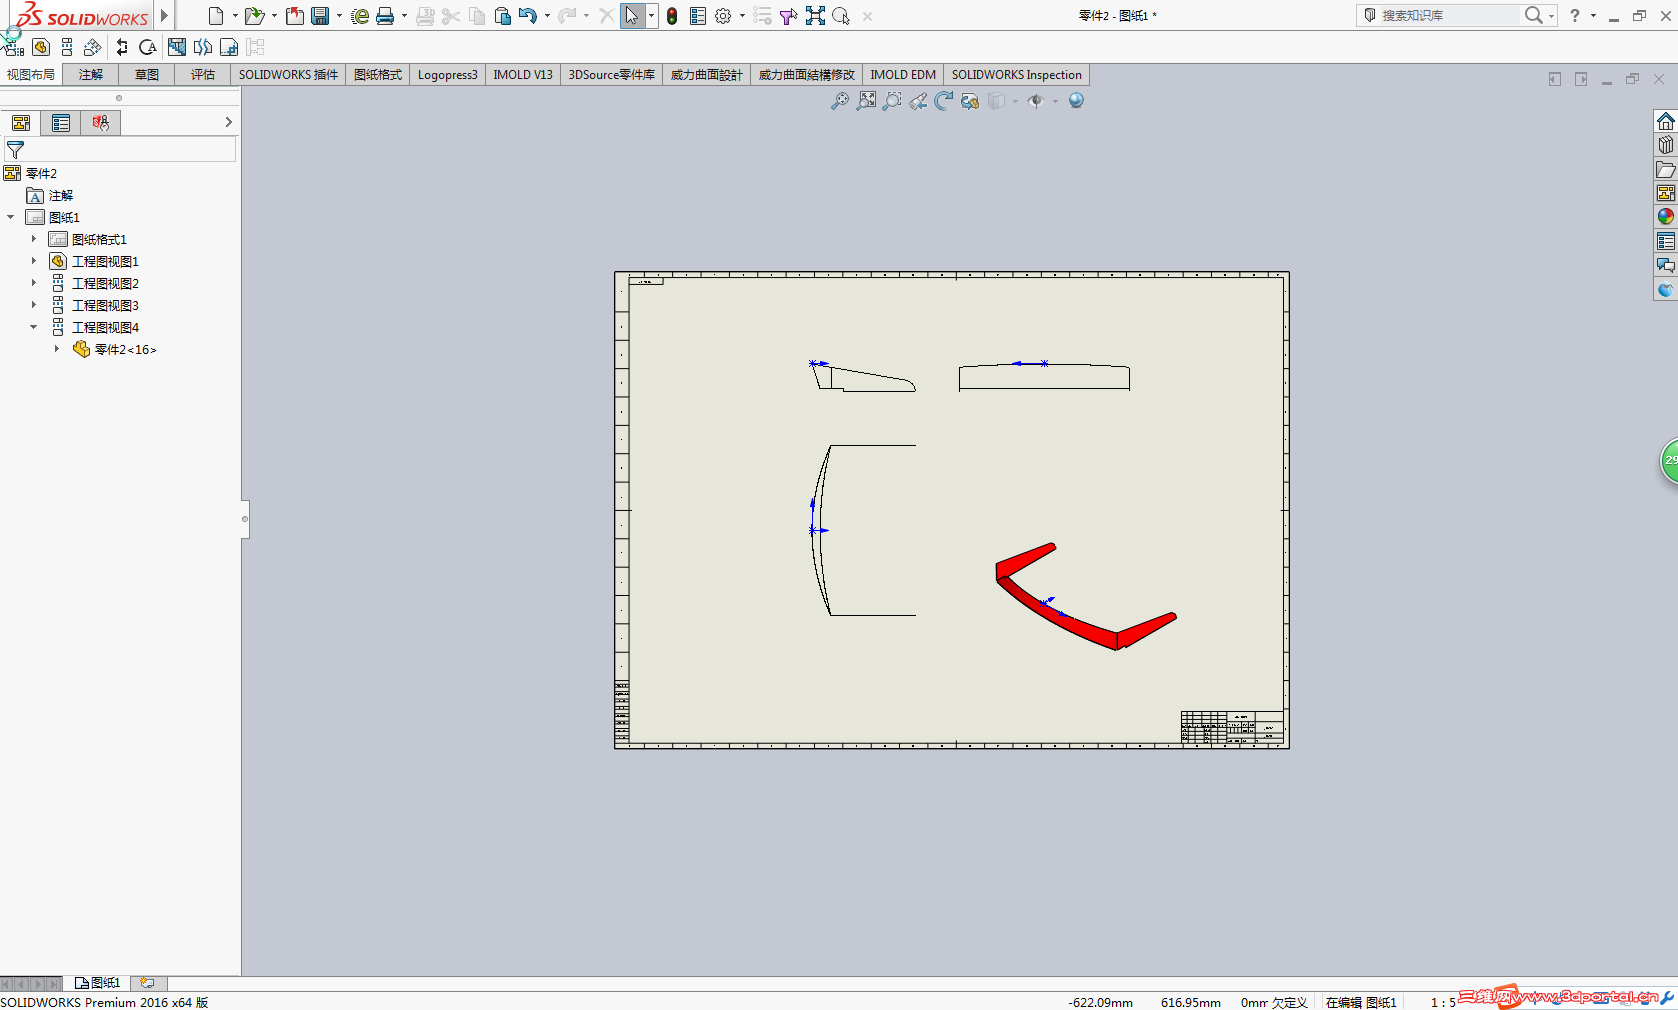Expand the SOLIDWORKS menu flyout arrow
This screenshot has width=1678, height=1010.
[165, 16]
